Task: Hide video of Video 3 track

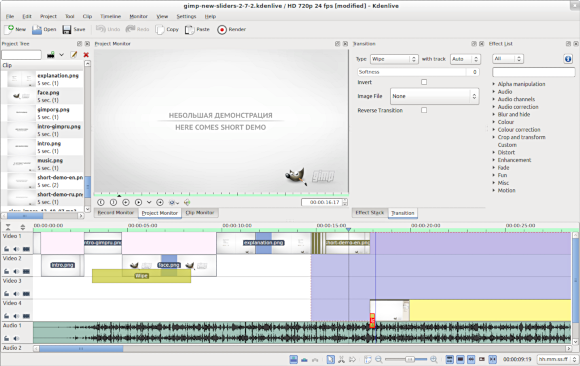Action: pos(26,294)
